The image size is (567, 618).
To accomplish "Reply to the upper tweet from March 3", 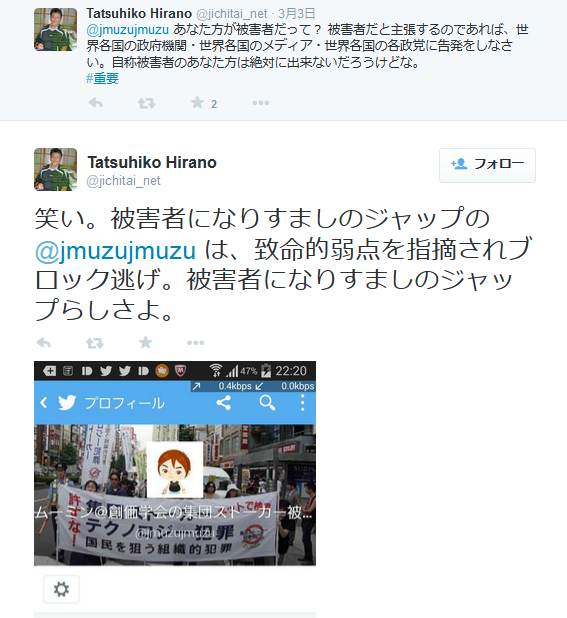I will click(x=95, y=103).
